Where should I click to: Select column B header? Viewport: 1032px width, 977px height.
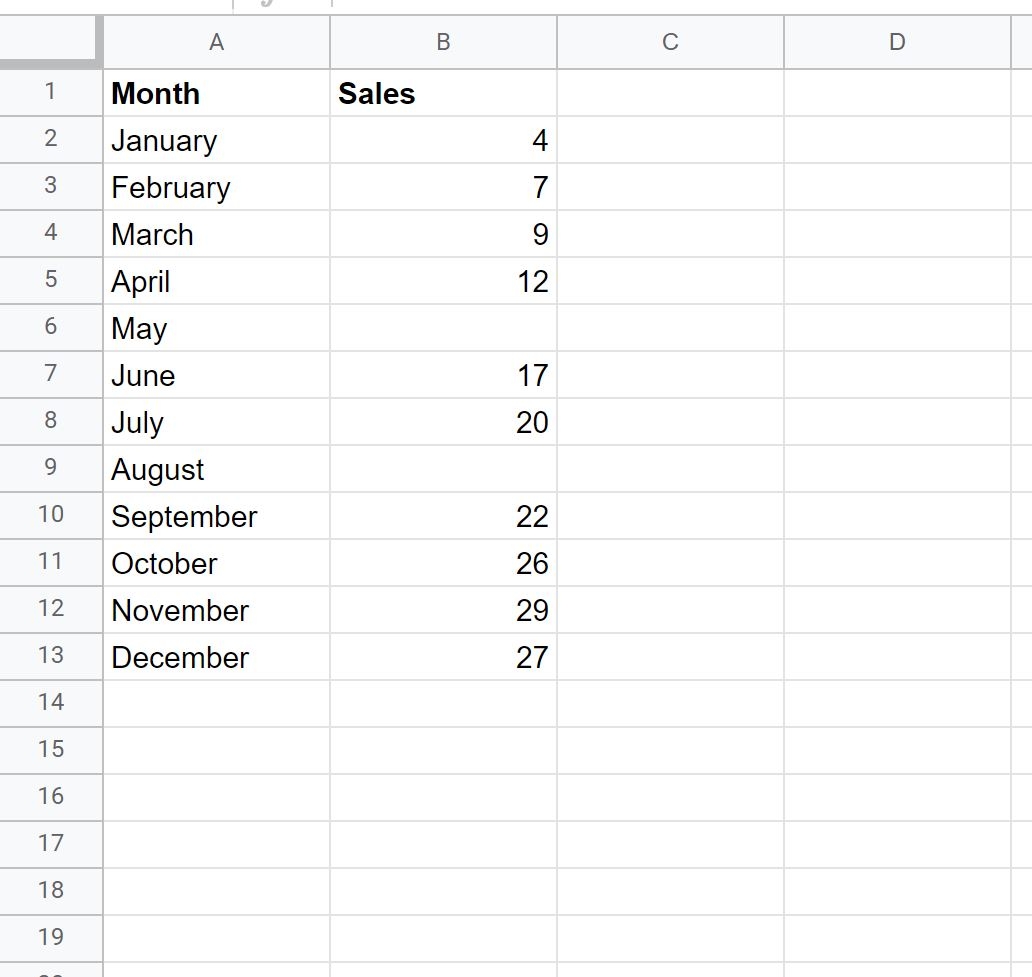442,42
